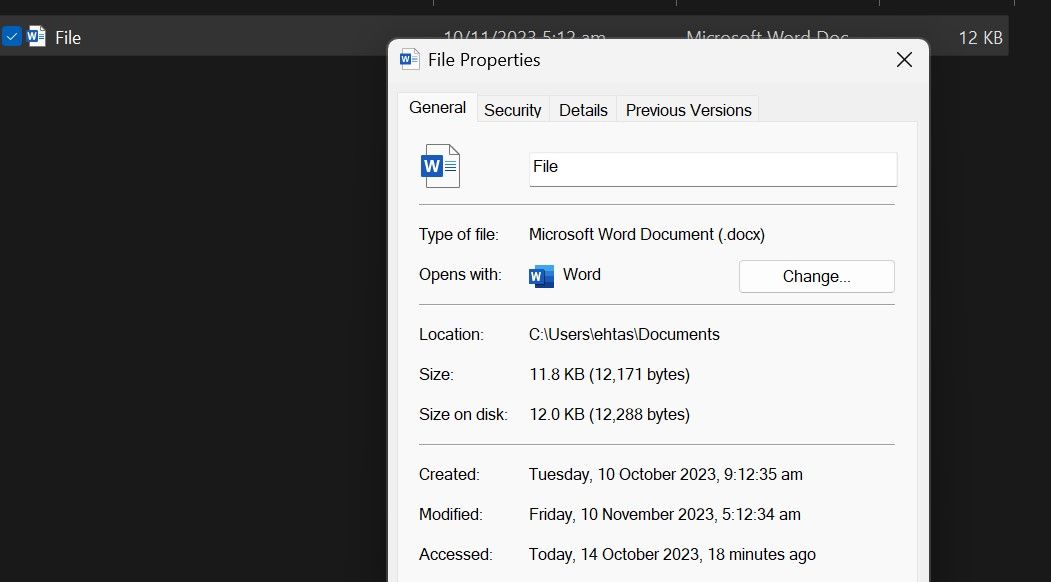Click the large Word document icon
1051x582 pixels.
click(441, 166)
